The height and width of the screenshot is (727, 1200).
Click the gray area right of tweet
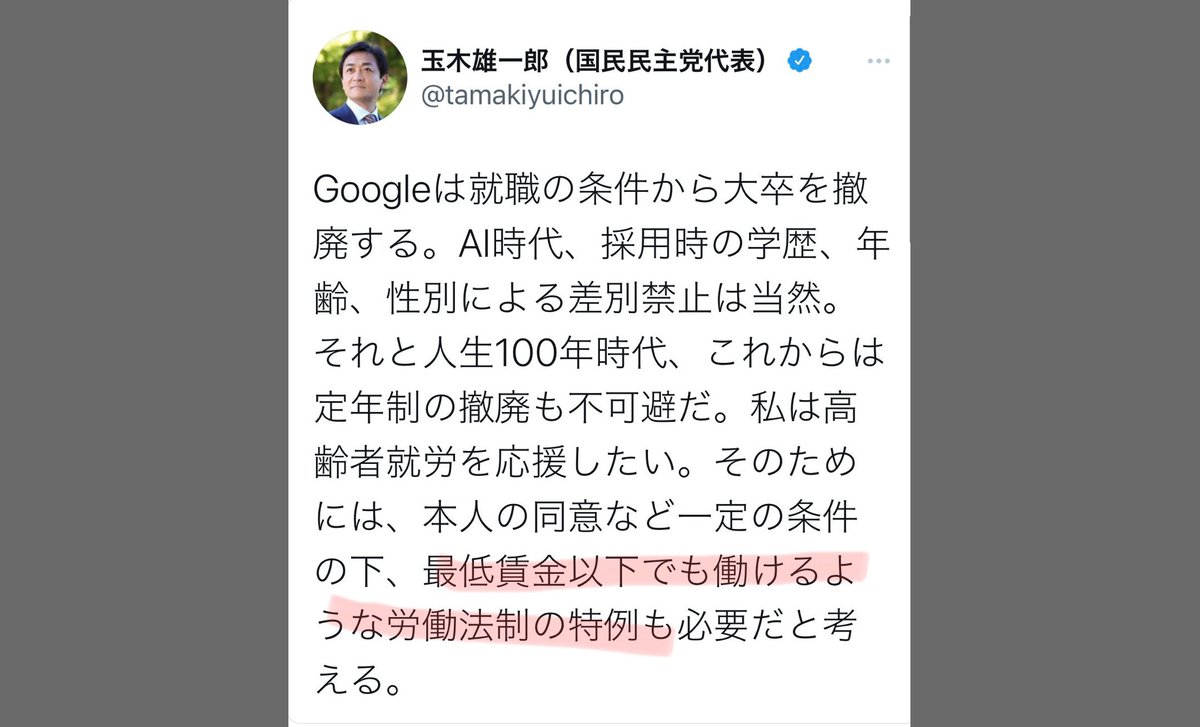[1055, 363]
